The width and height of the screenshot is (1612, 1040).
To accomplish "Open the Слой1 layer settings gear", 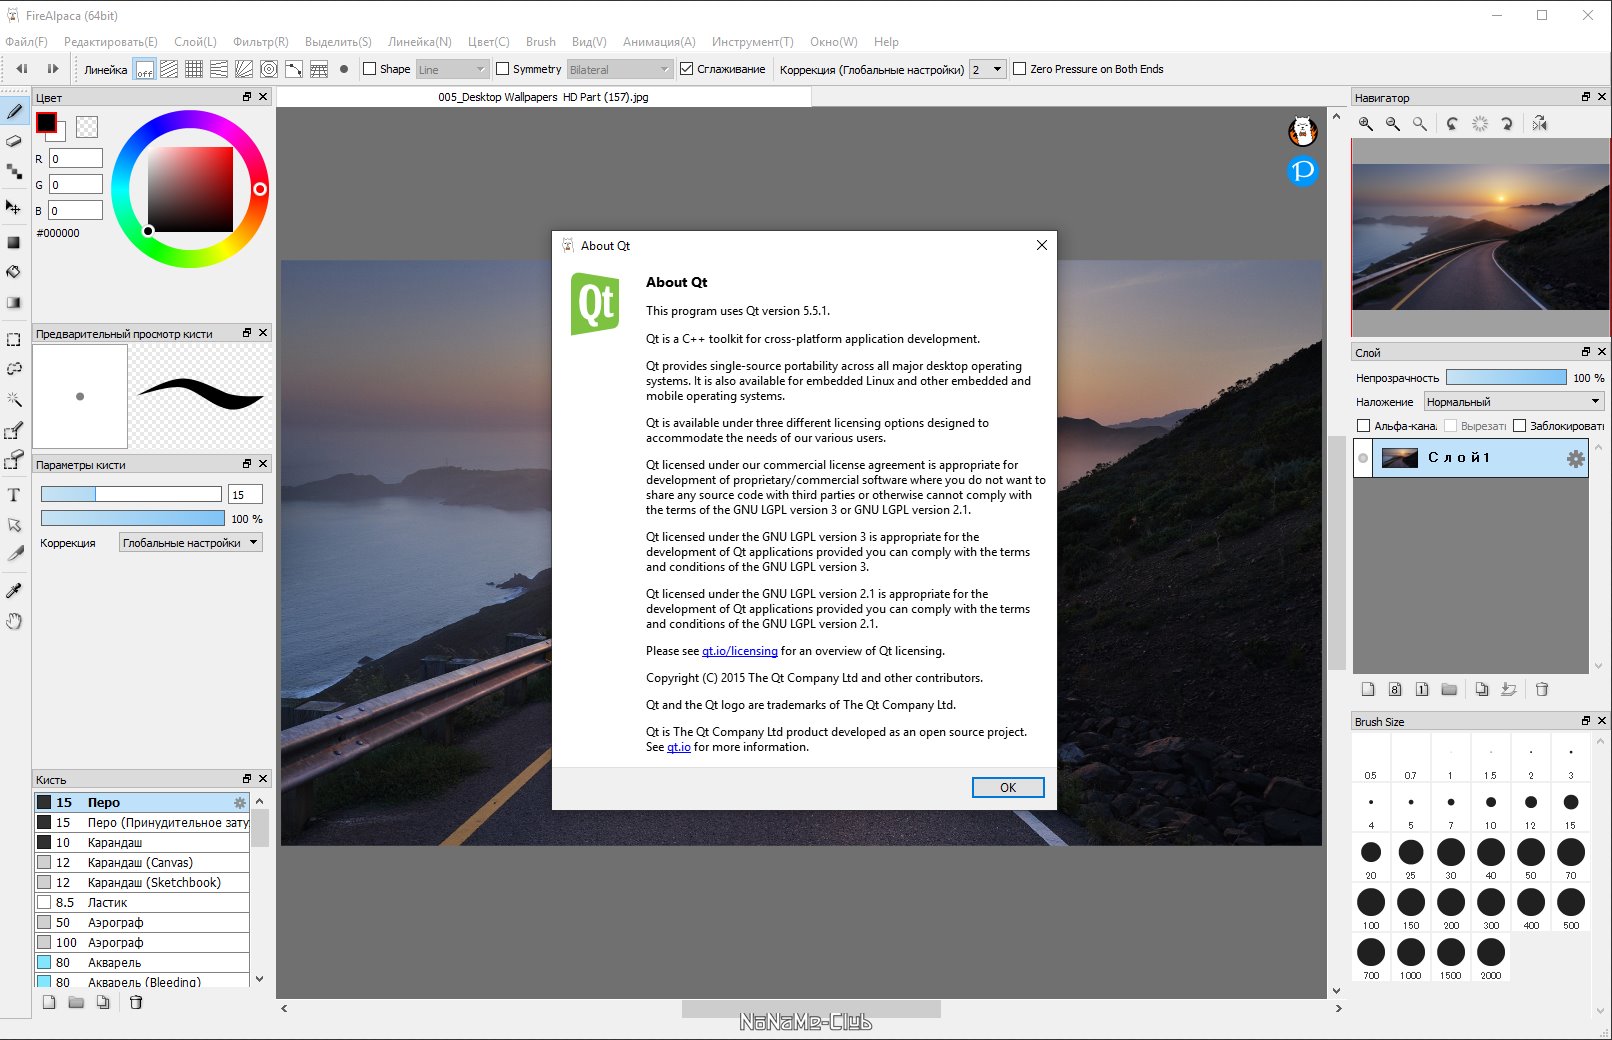I will click(x=1575, y=459).
